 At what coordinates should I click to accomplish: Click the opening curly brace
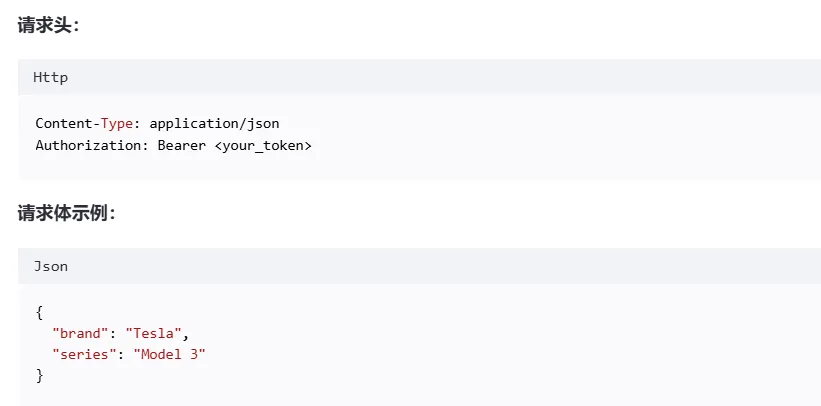click(x=39, y=312)
